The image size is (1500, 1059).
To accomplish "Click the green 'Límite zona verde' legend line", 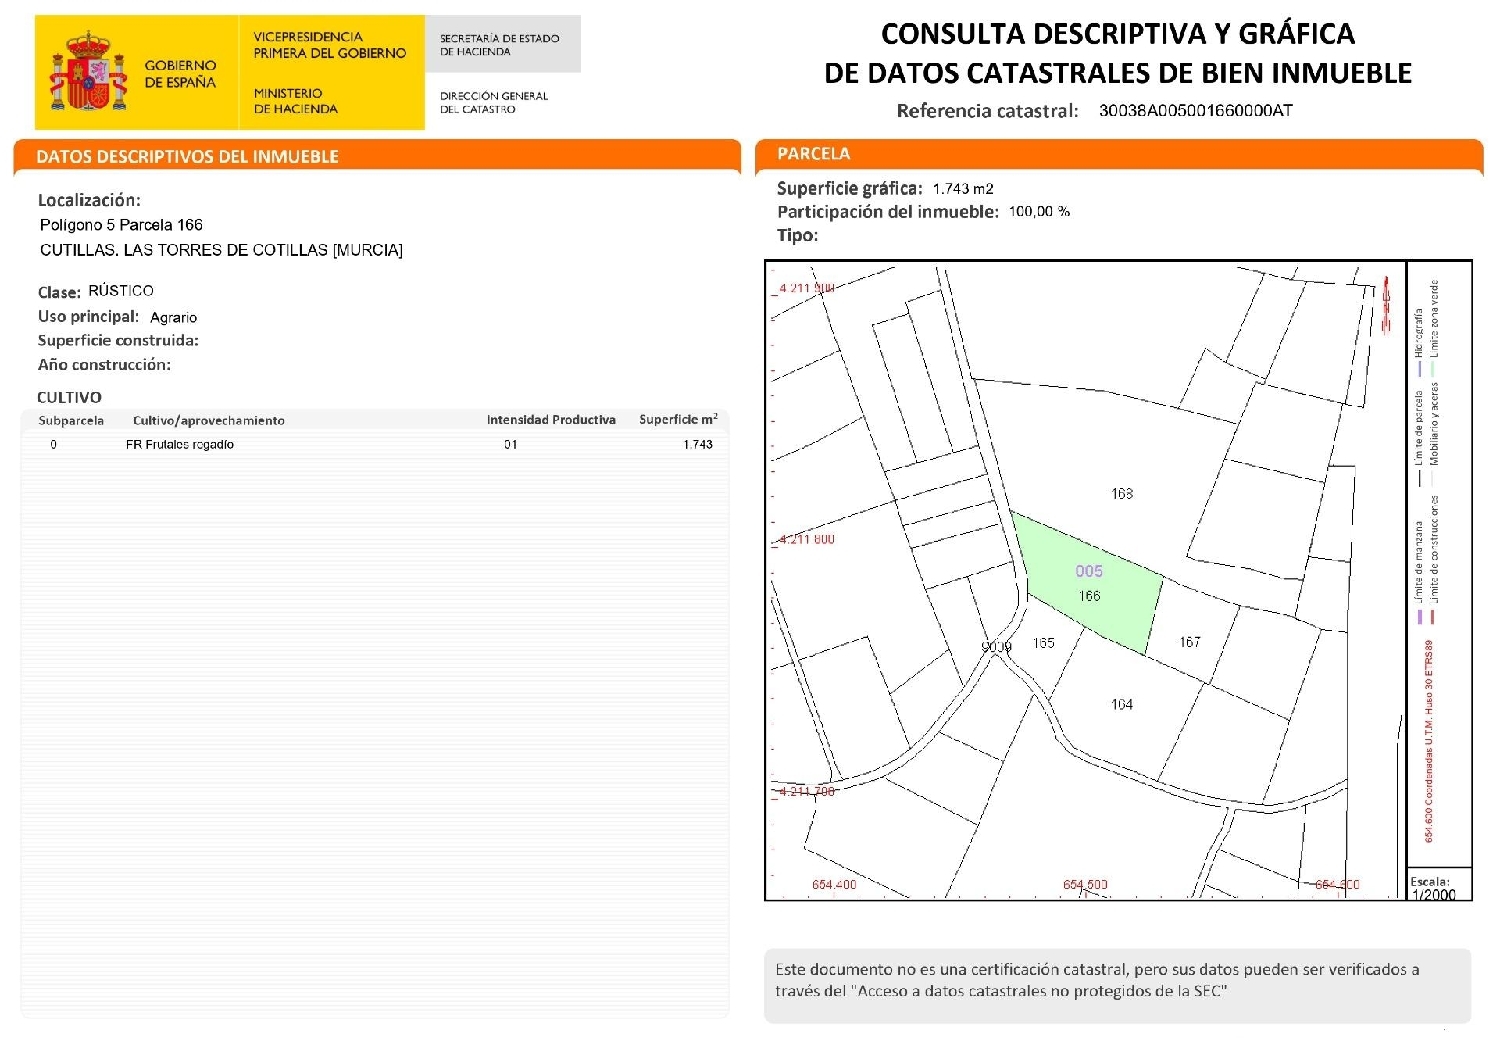I will [1433, 369].
